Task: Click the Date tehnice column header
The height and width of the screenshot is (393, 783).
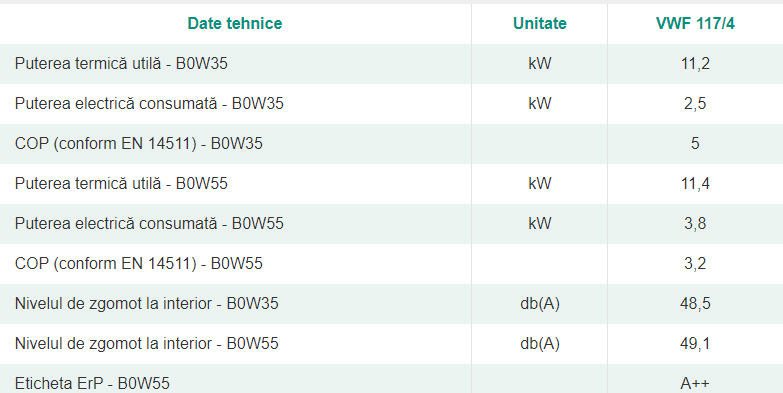Action: pyautogui.click(x=235, y=23)
